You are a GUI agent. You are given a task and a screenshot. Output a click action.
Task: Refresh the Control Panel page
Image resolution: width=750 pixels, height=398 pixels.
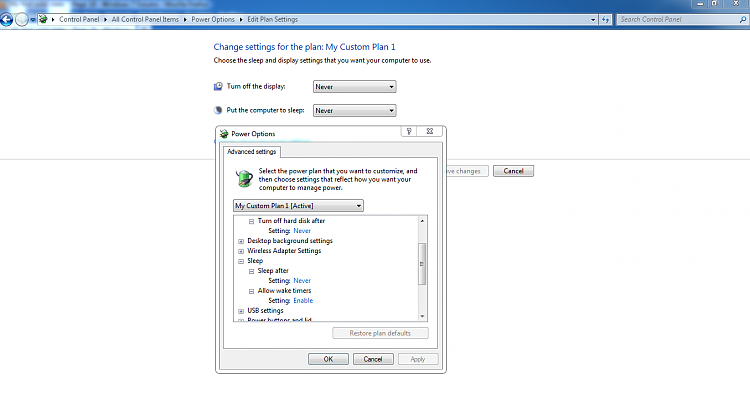606,20
